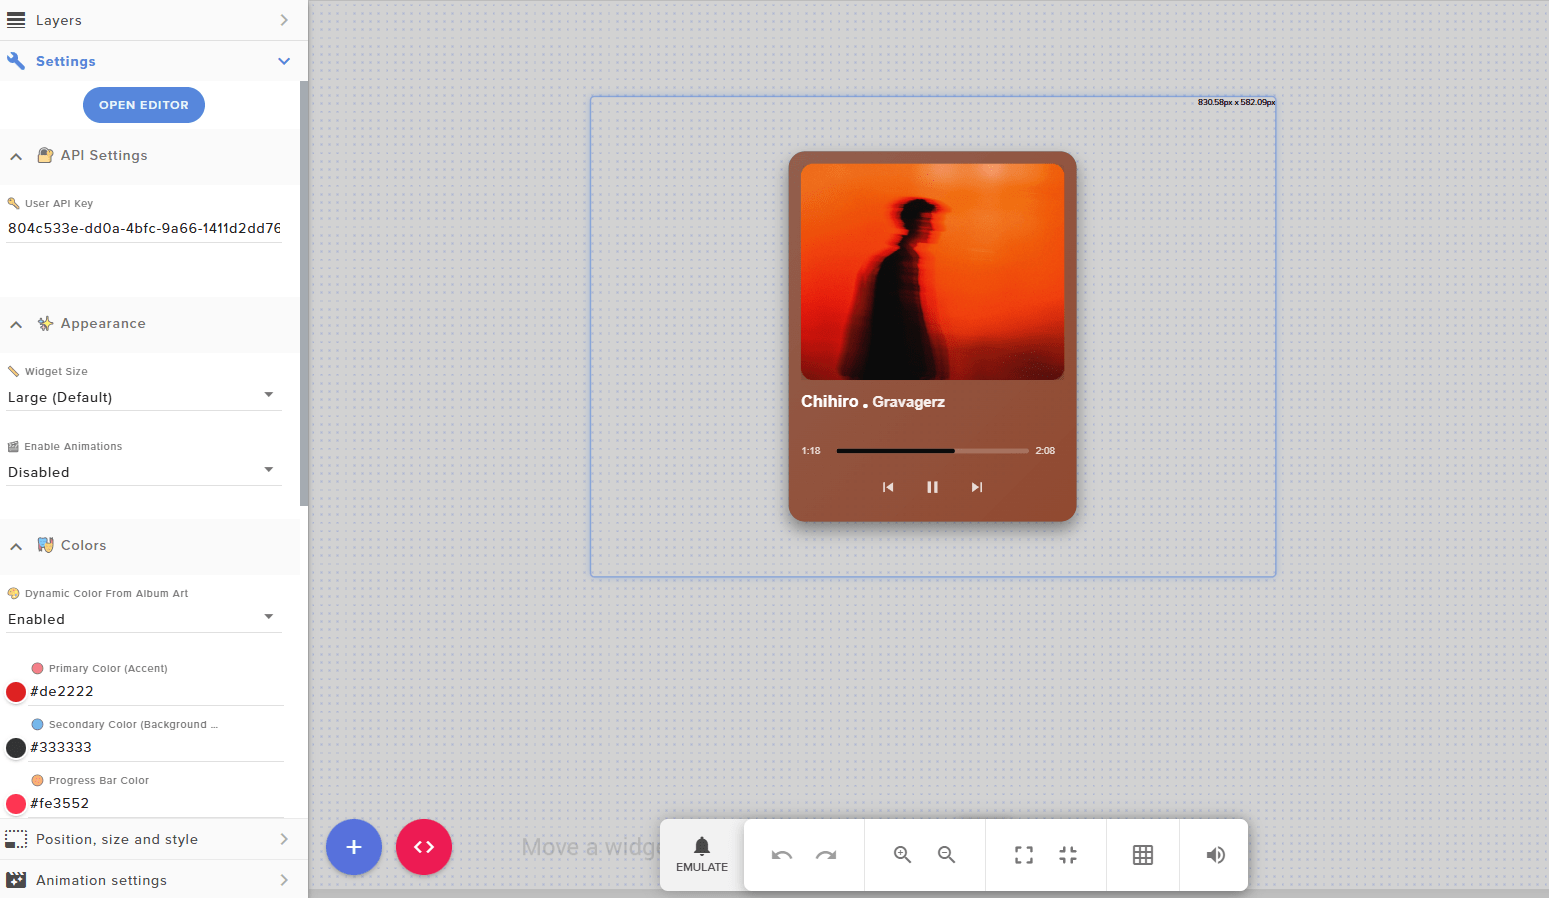The height and width of the screenshot is (898, 1549).
Task: Click the zoom in magnifier icon
Action: point(903,855)
